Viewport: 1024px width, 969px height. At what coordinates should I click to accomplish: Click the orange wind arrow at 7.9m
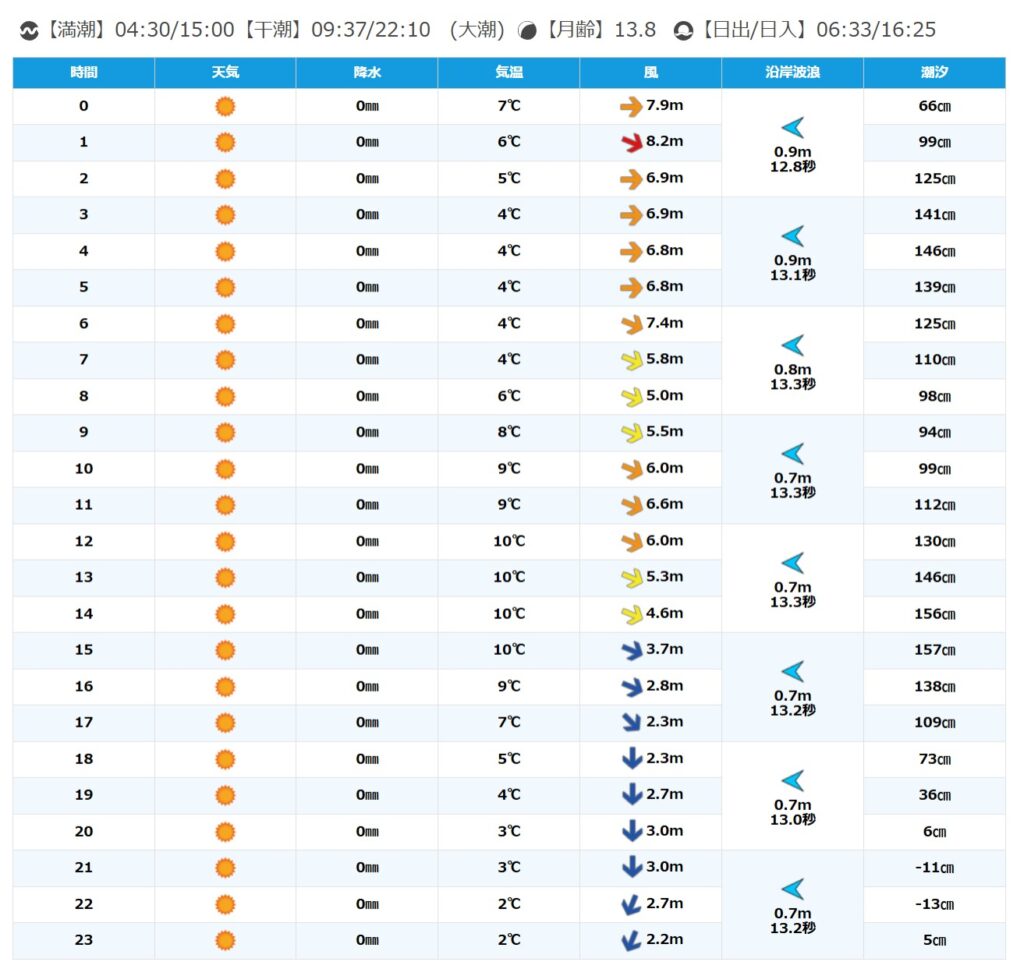click(631, 106)
